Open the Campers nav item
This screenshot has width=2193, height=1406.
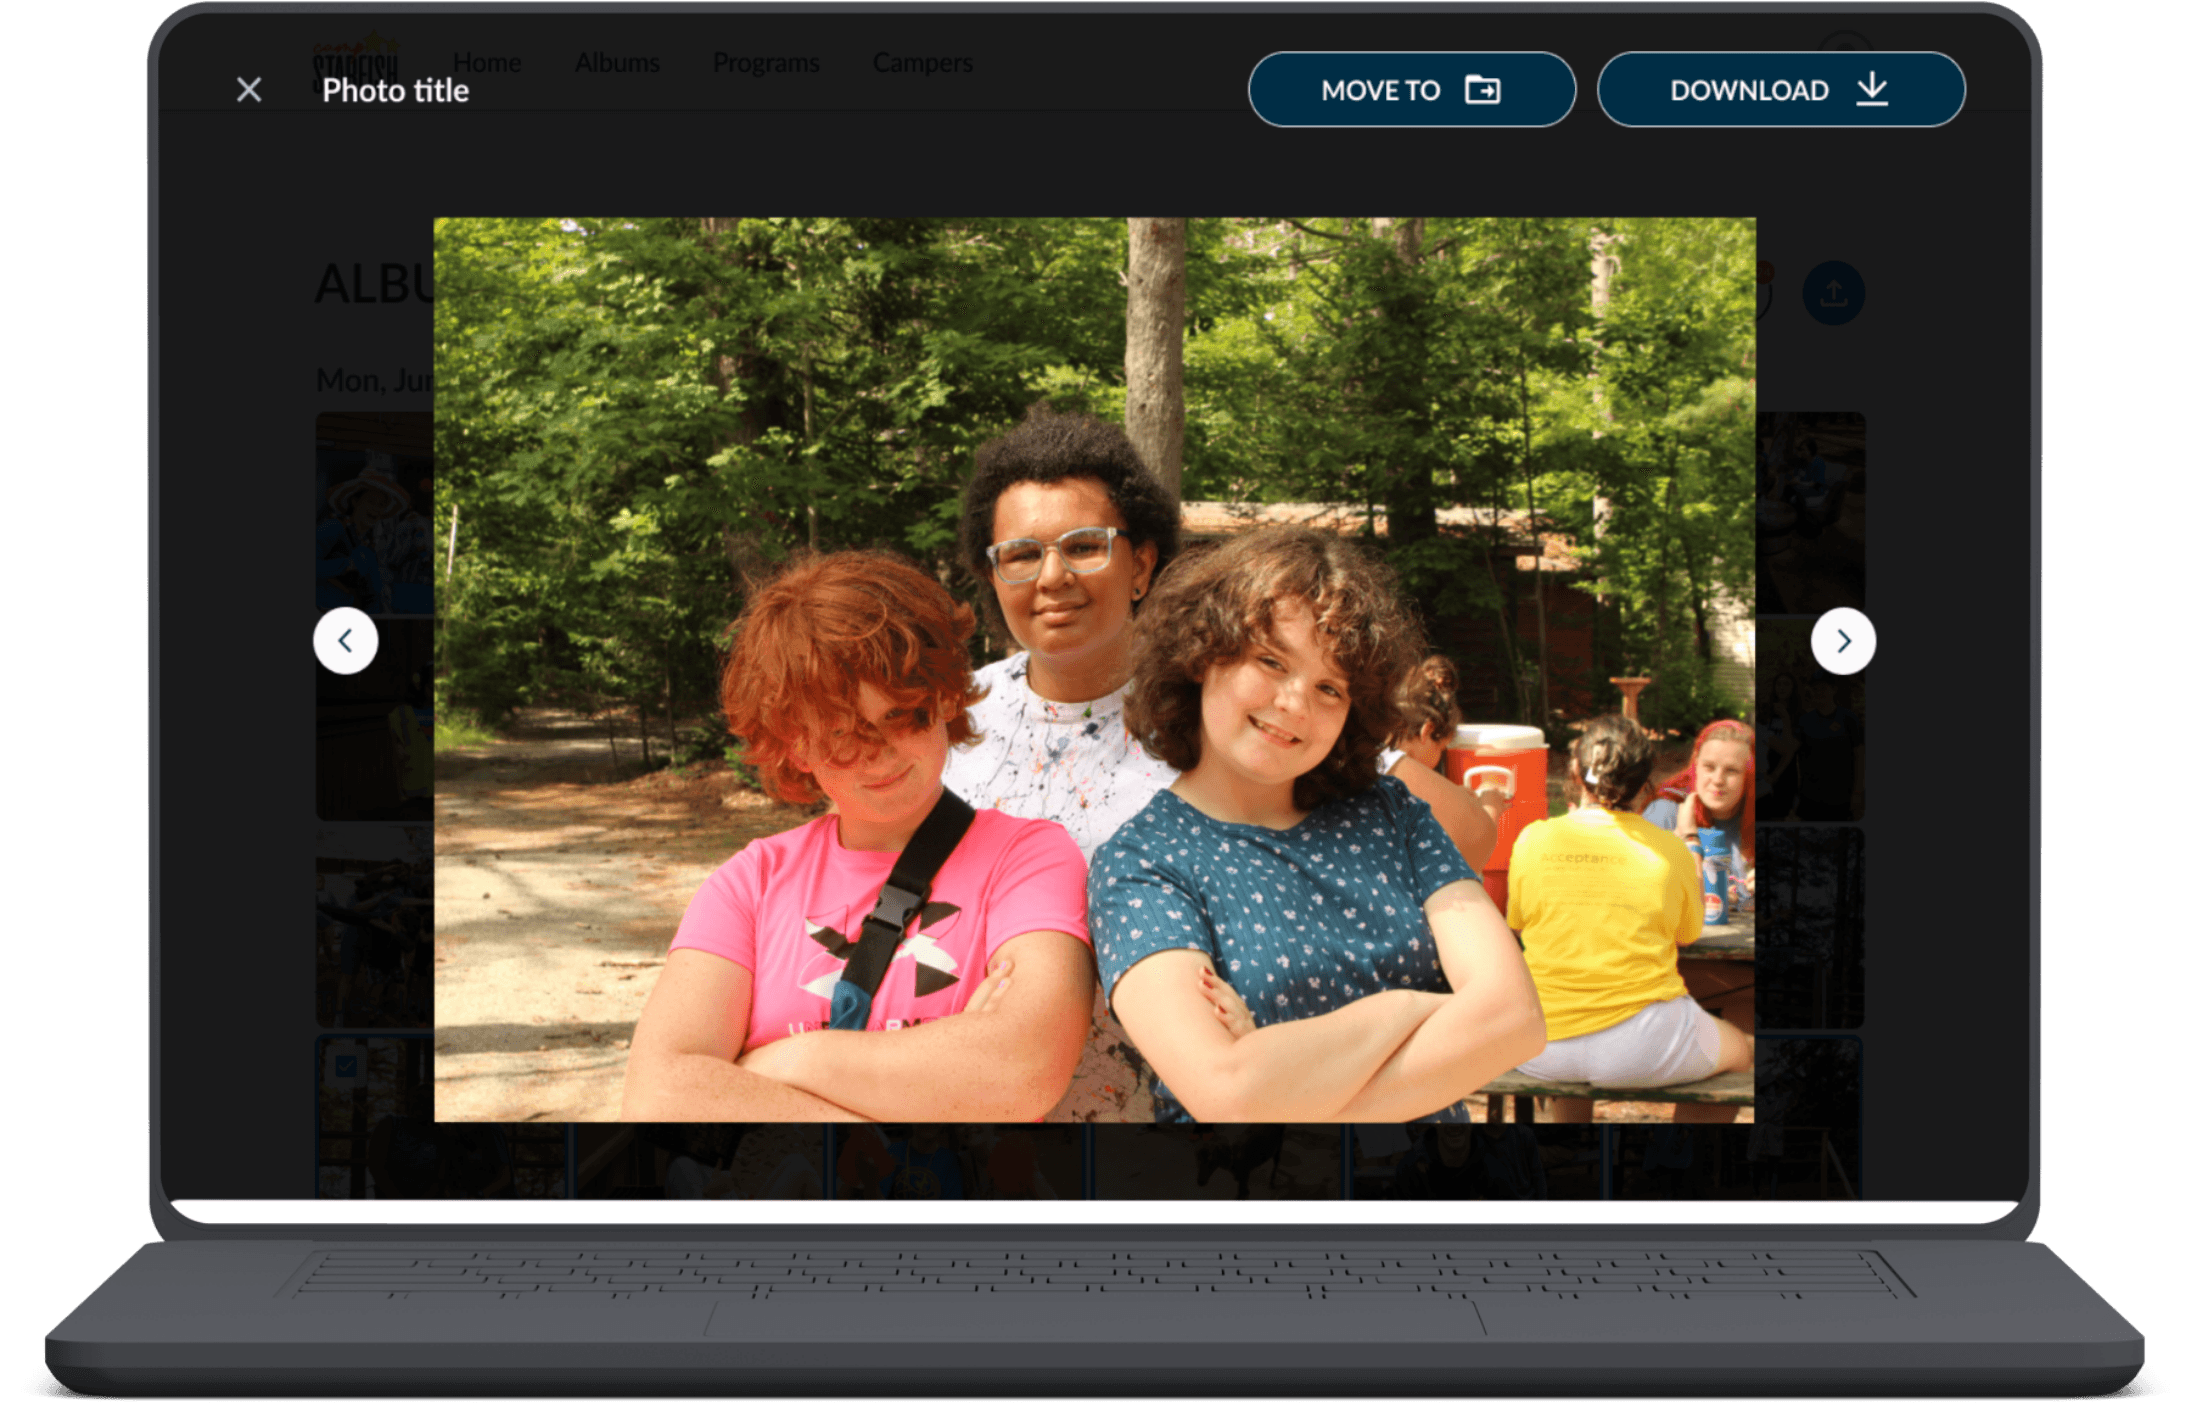click(922, 62)
